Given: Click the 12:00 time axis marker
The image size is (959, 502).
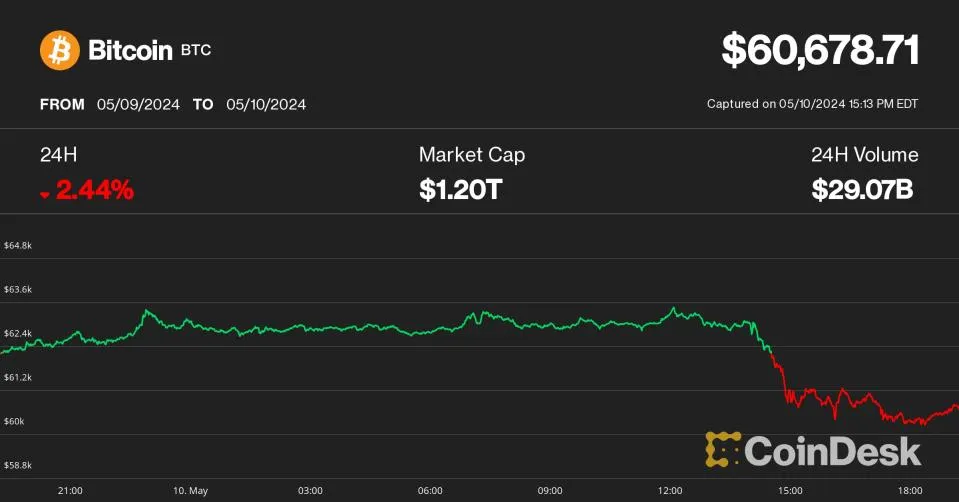Looking at the screenshot, I should 670,491.
